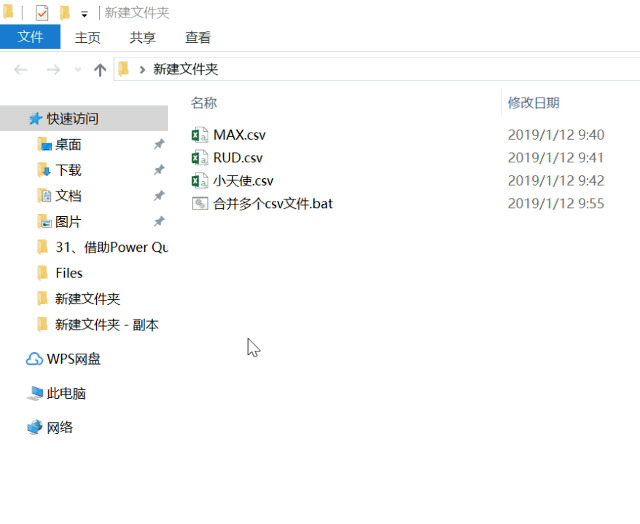Open WPS网盘 in the navigation pane
Image resolution: width=640 pixels, height=524 pixels.
[x=73, y=359]
